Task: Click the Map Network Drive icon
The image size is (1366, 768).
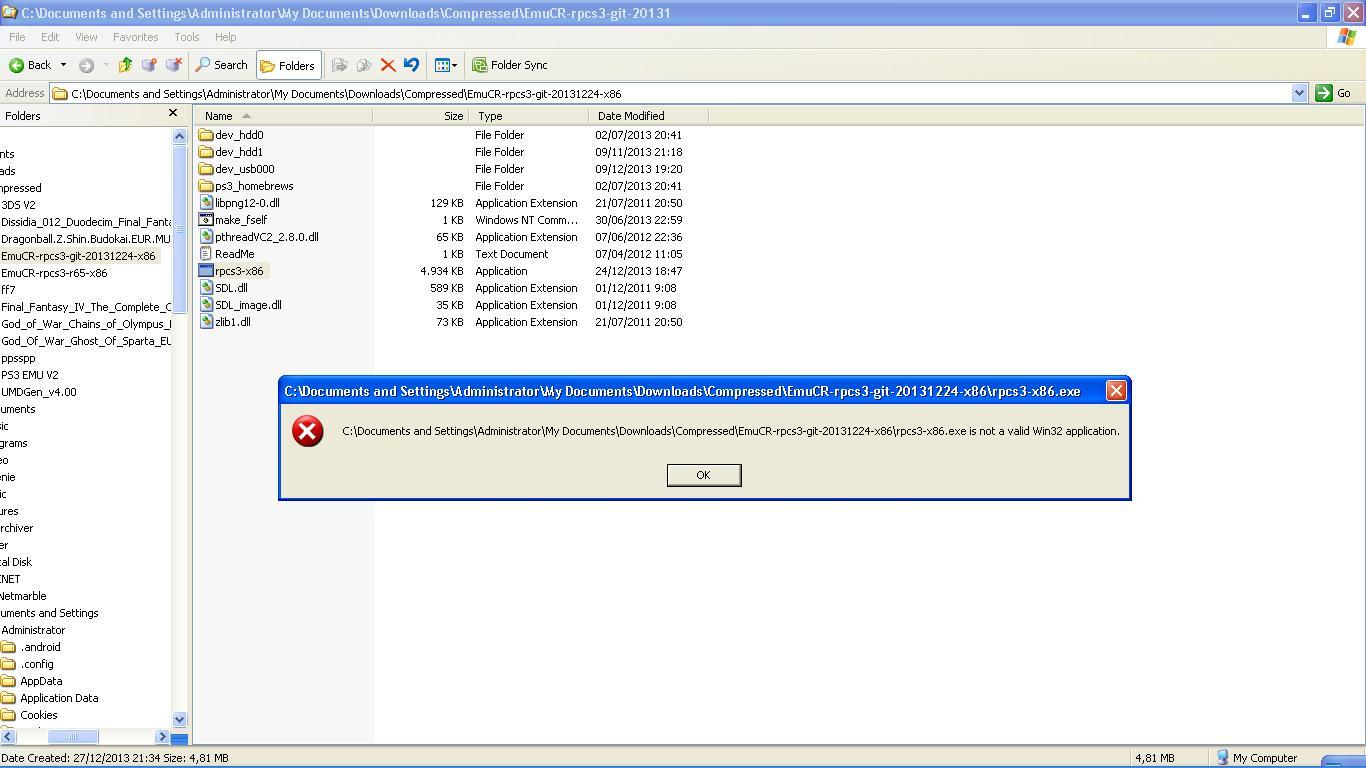Action: pyautogui.click(x=149, y=65)
